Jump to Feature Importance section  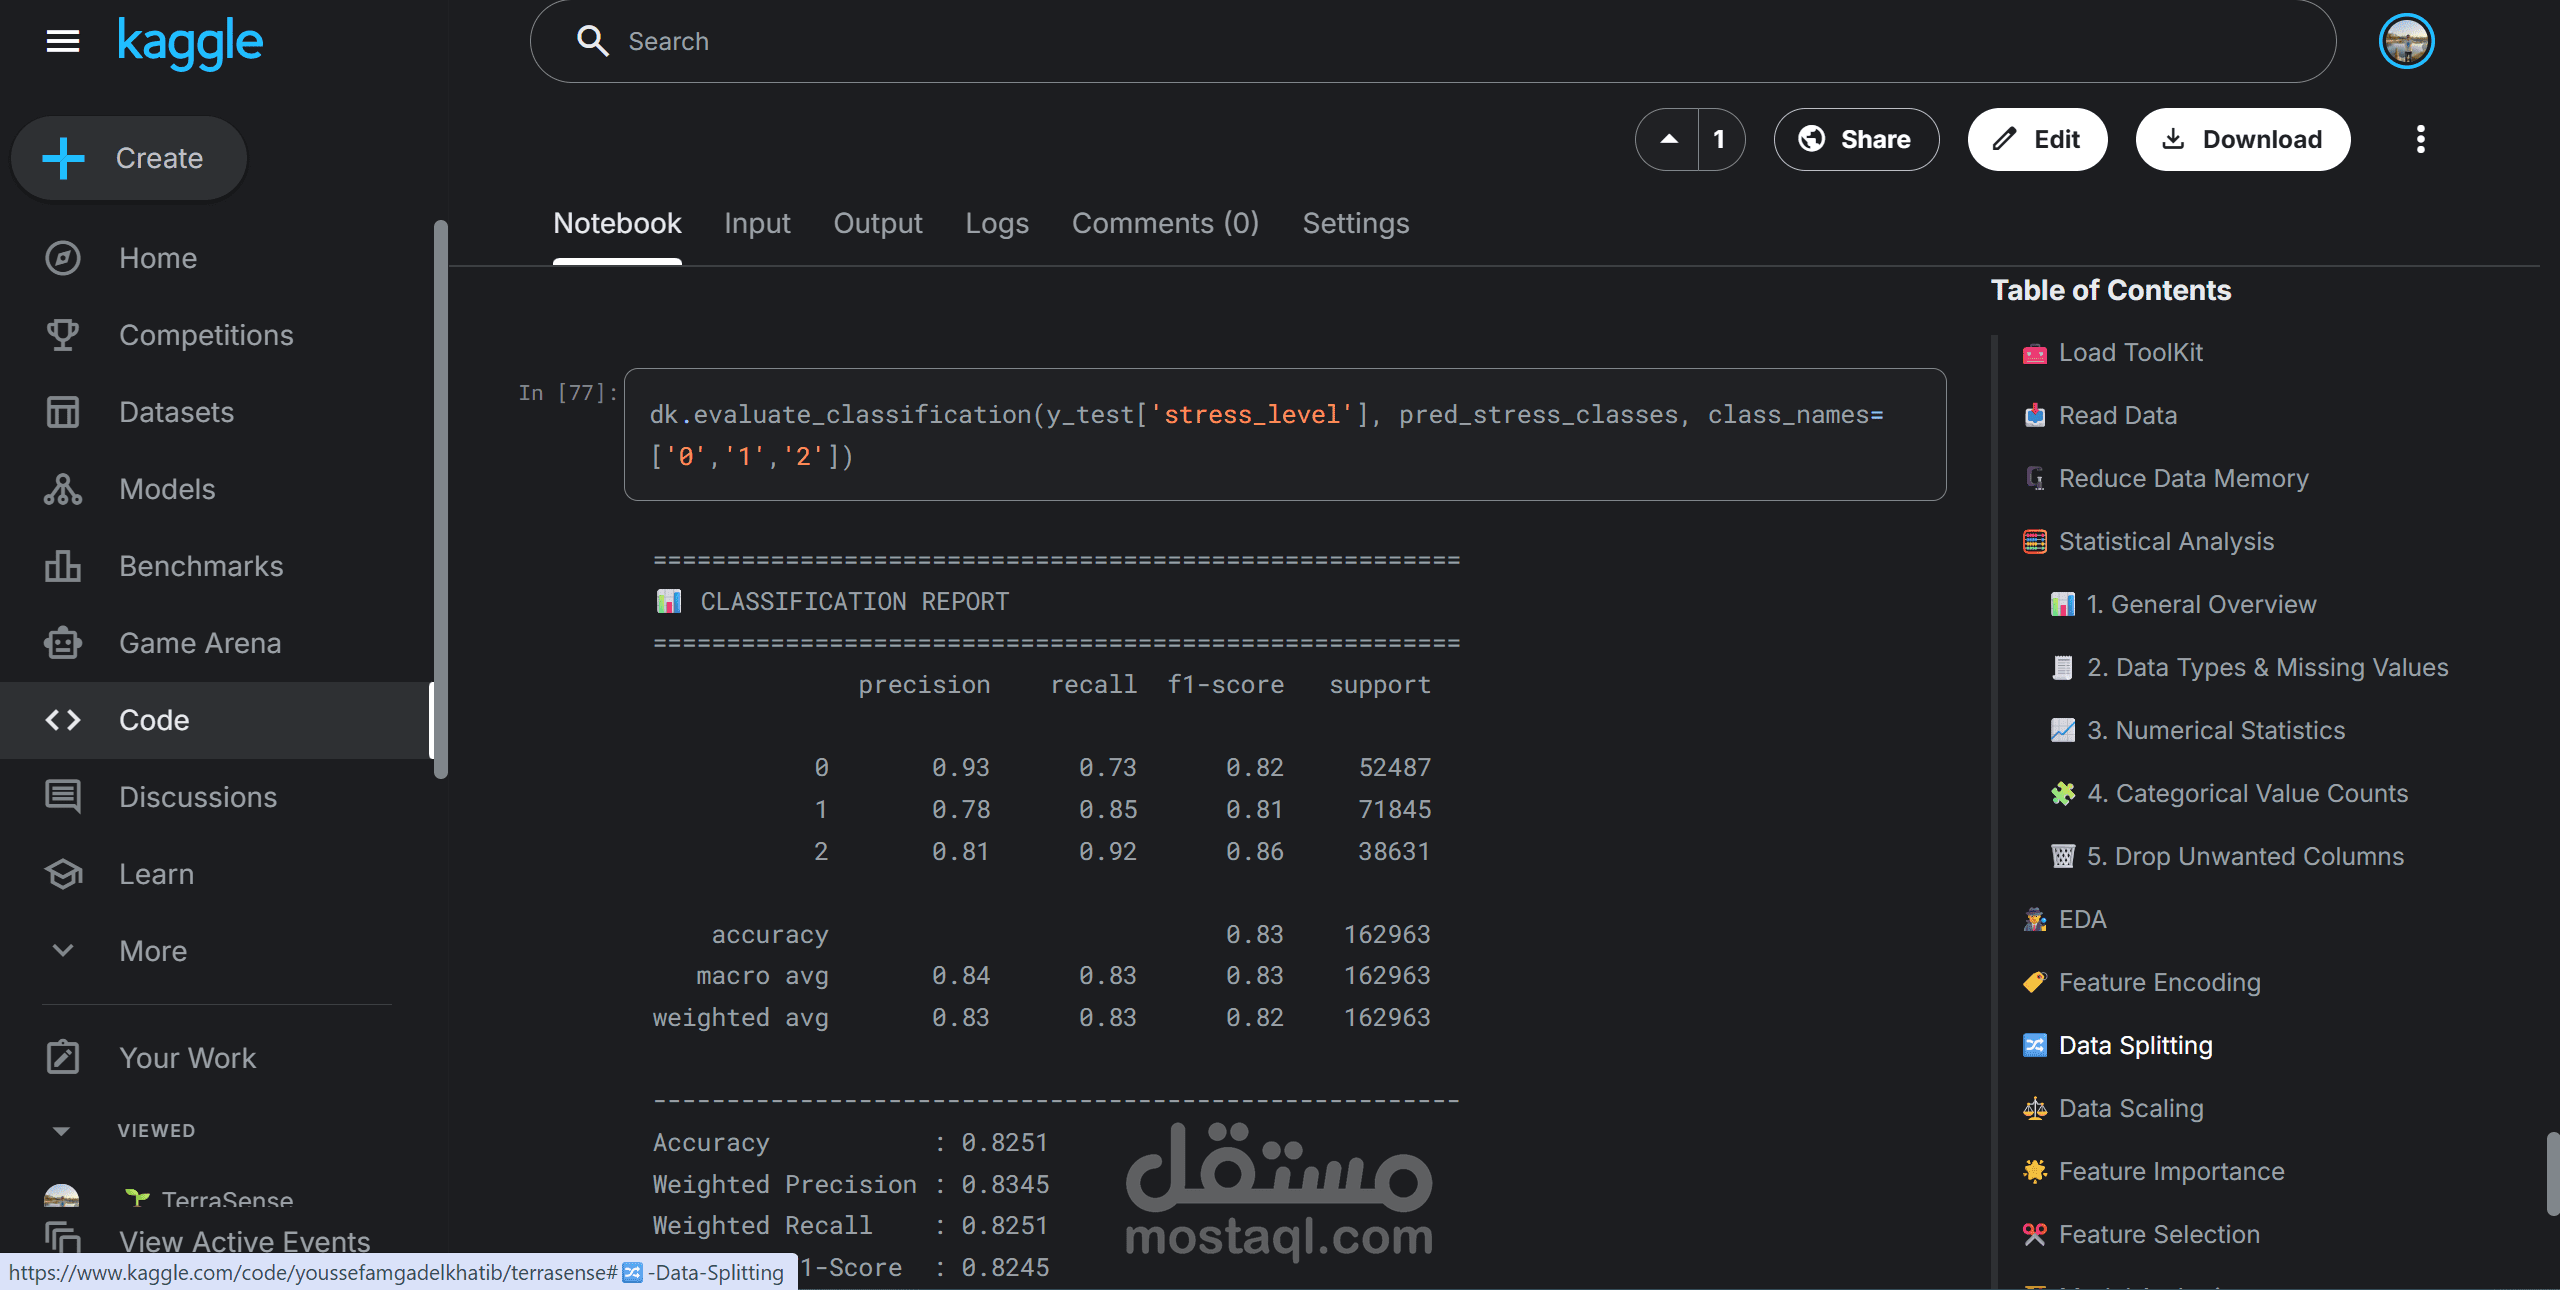pos(2171,1171)
